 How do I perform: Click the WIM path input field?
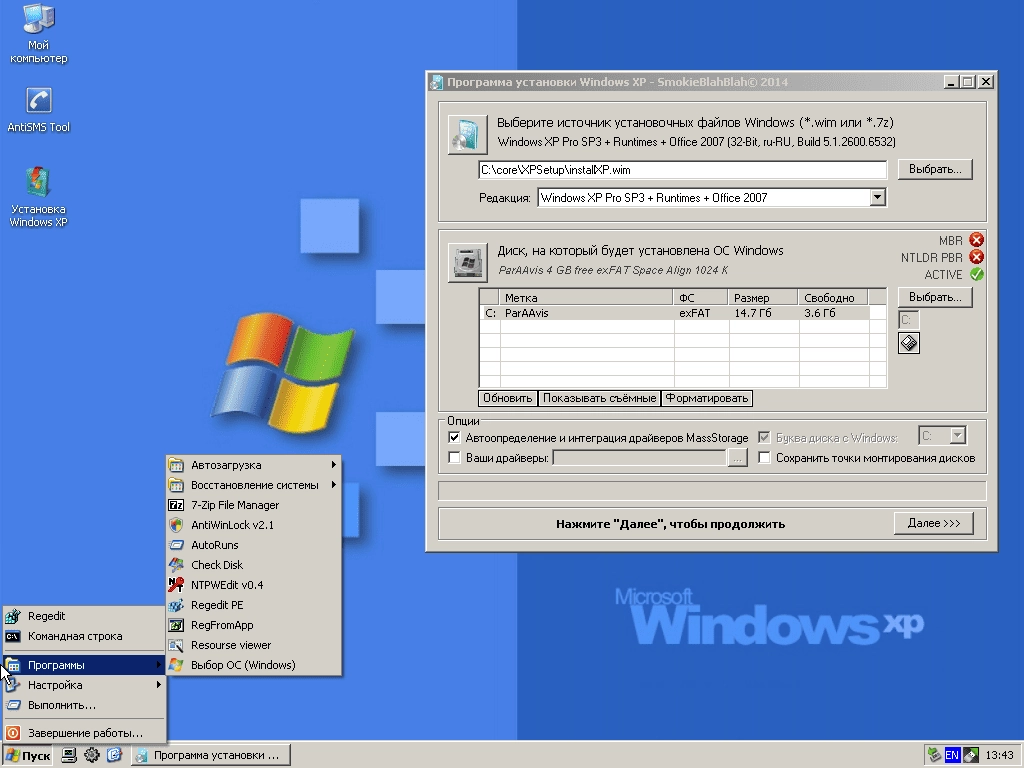[682, 170]
